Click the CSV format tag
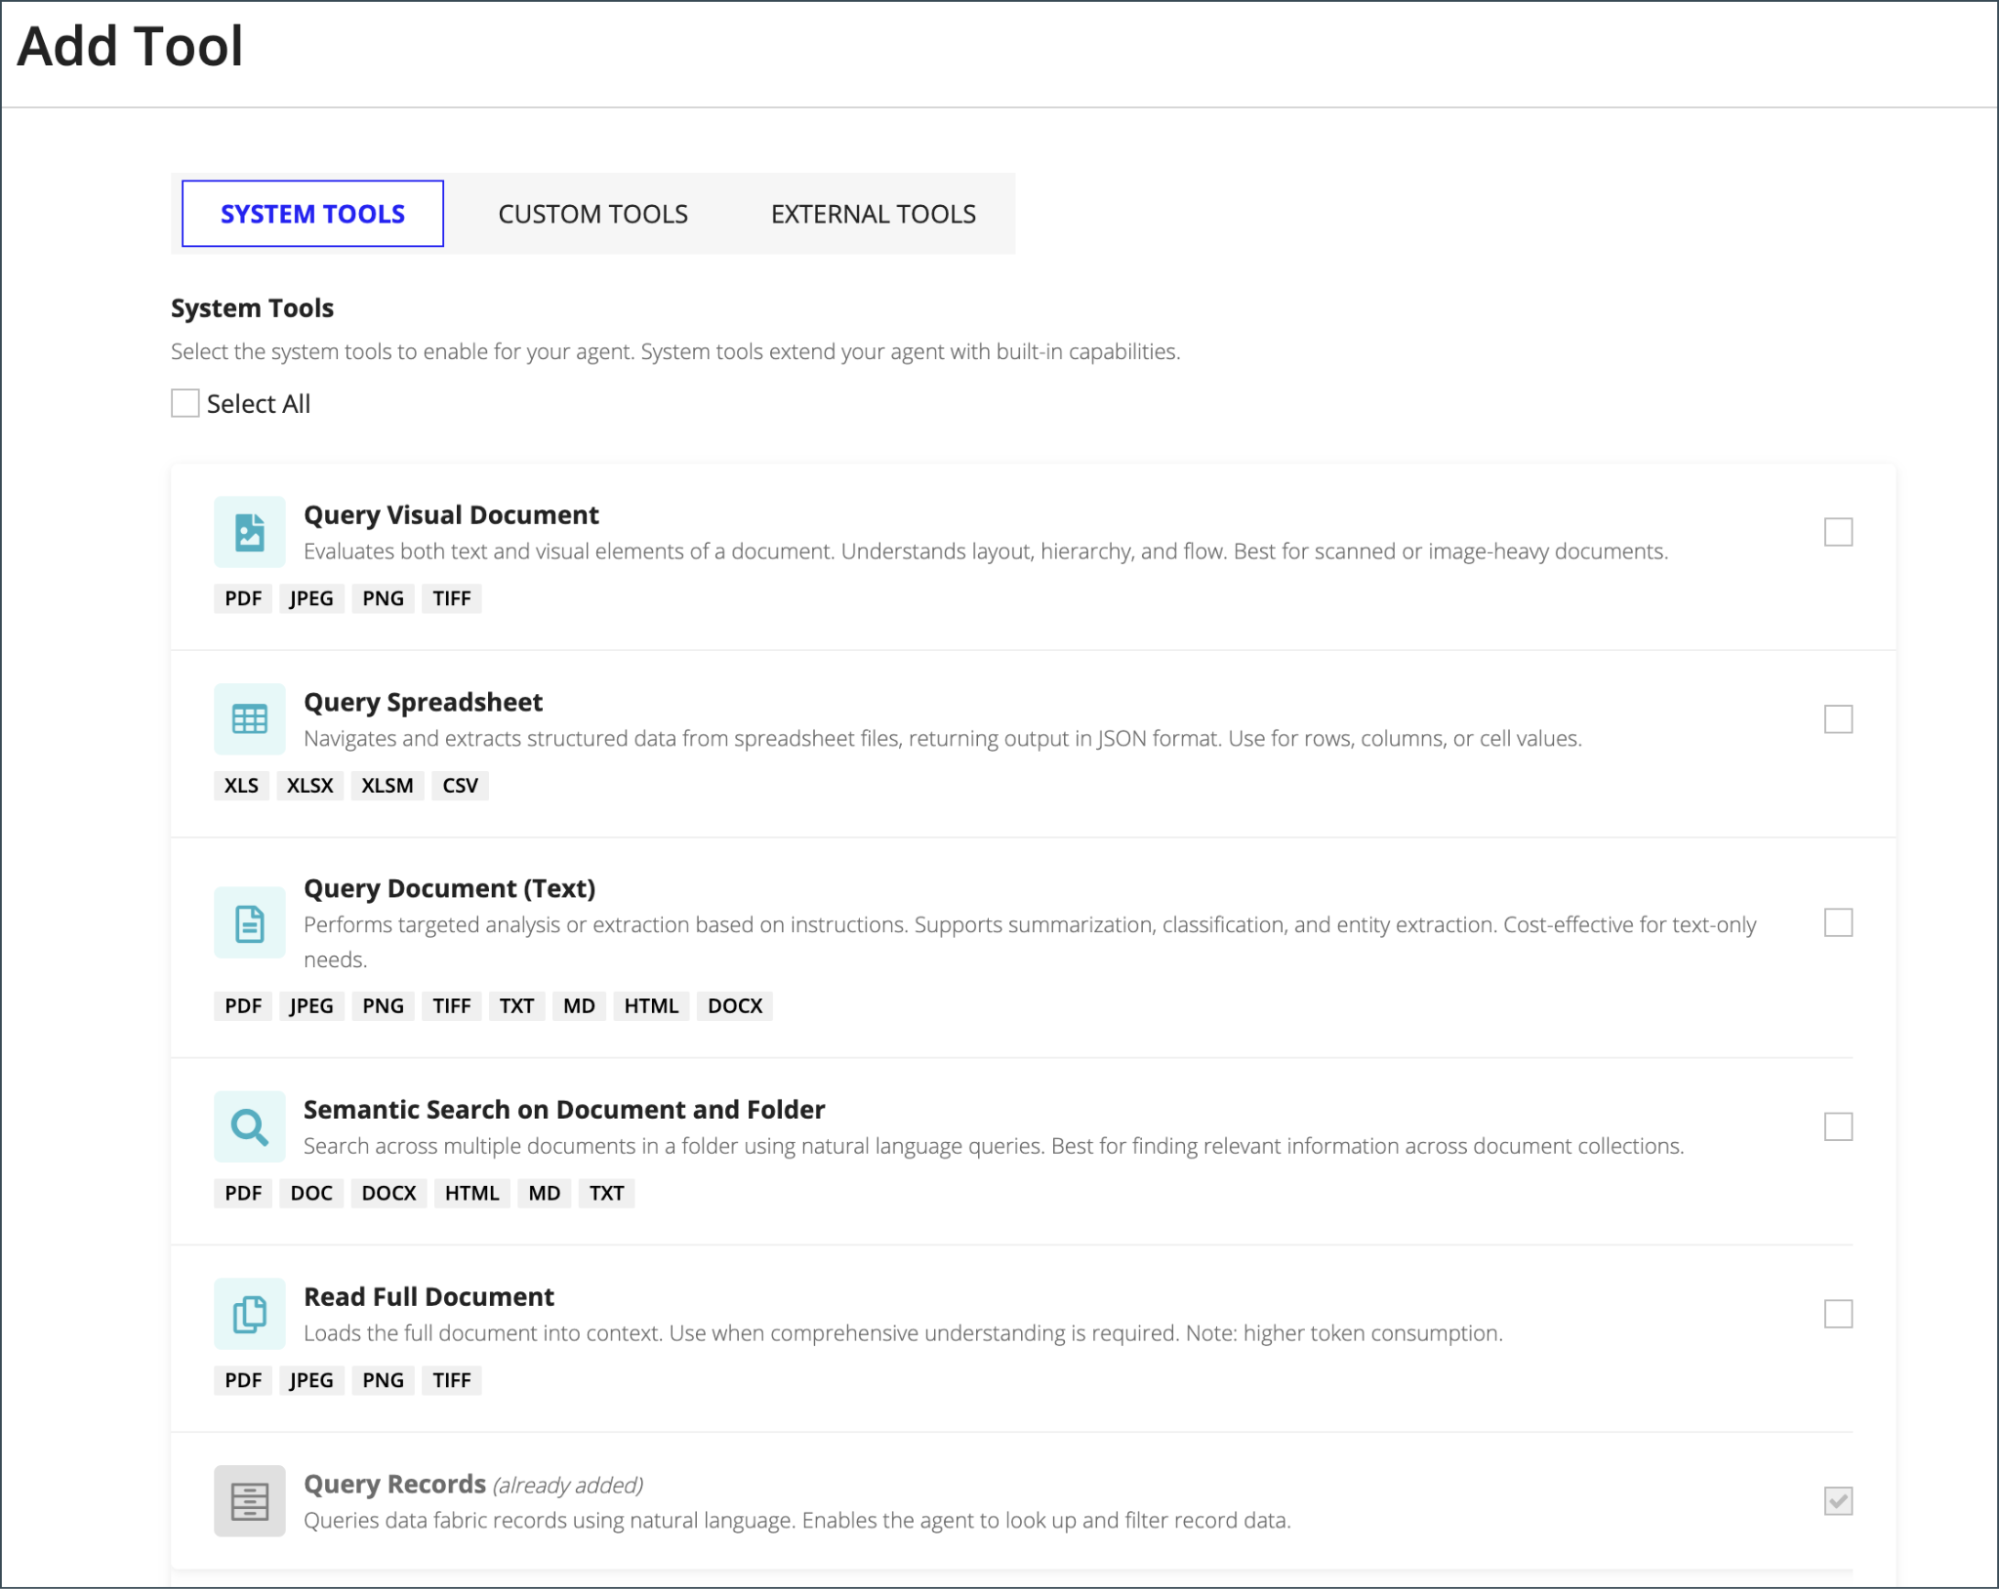The height and width of the screenshot is (1590, 1999). 460,786
